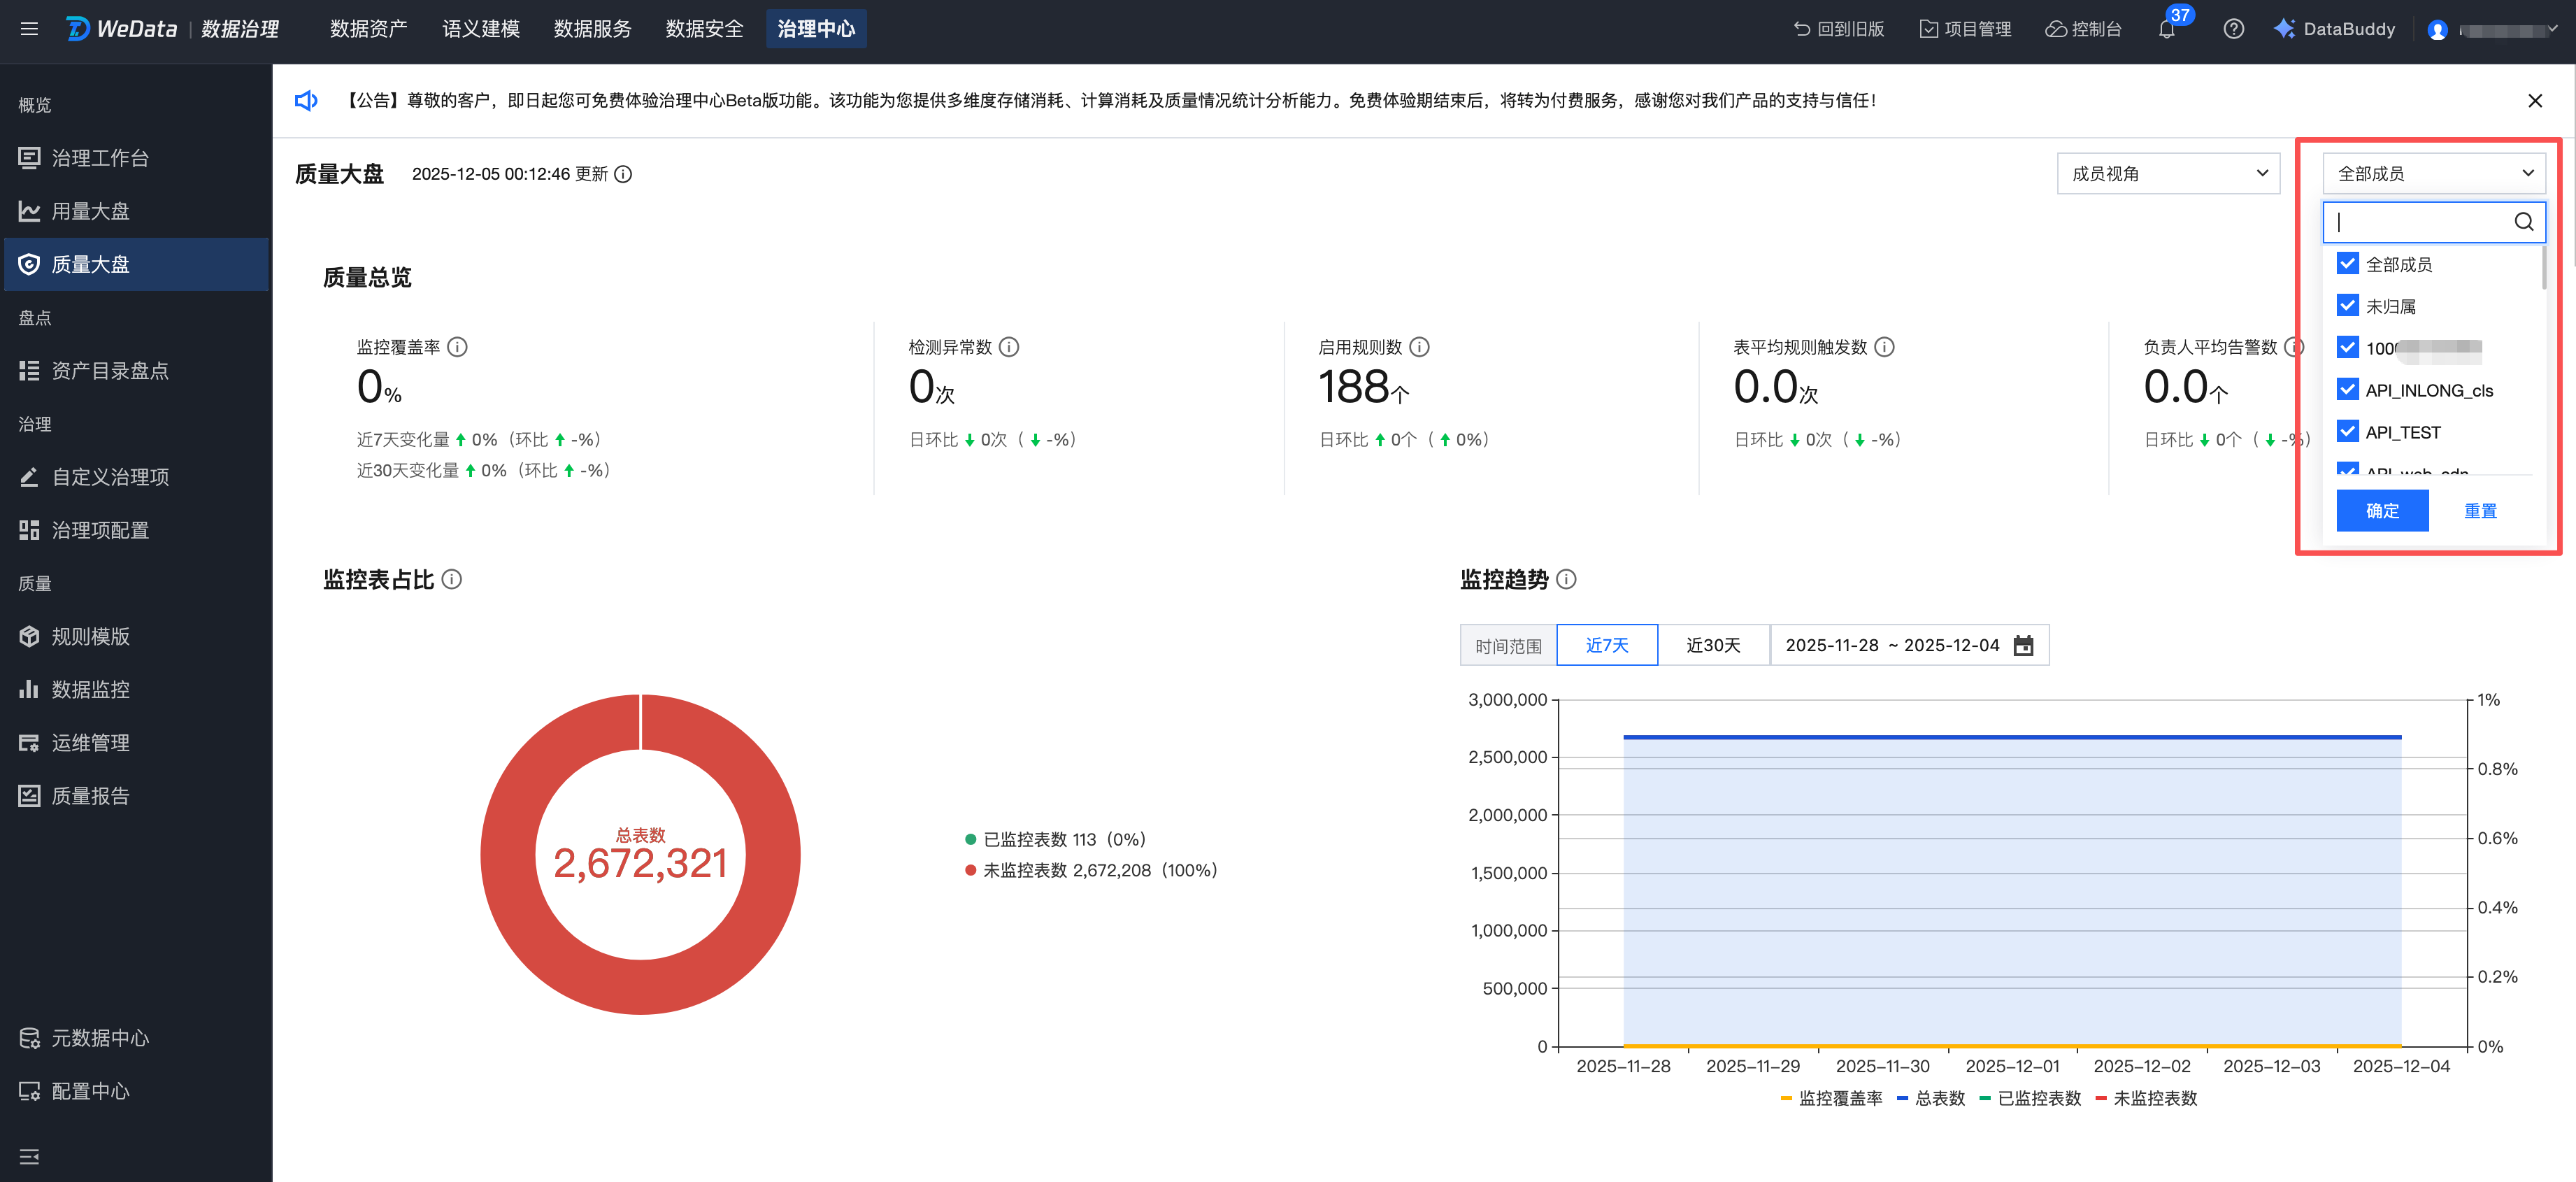Screen dimensions: 2576x1182
Task: Click the info icon beside 监控覆盖率
Action: (457, 347)
